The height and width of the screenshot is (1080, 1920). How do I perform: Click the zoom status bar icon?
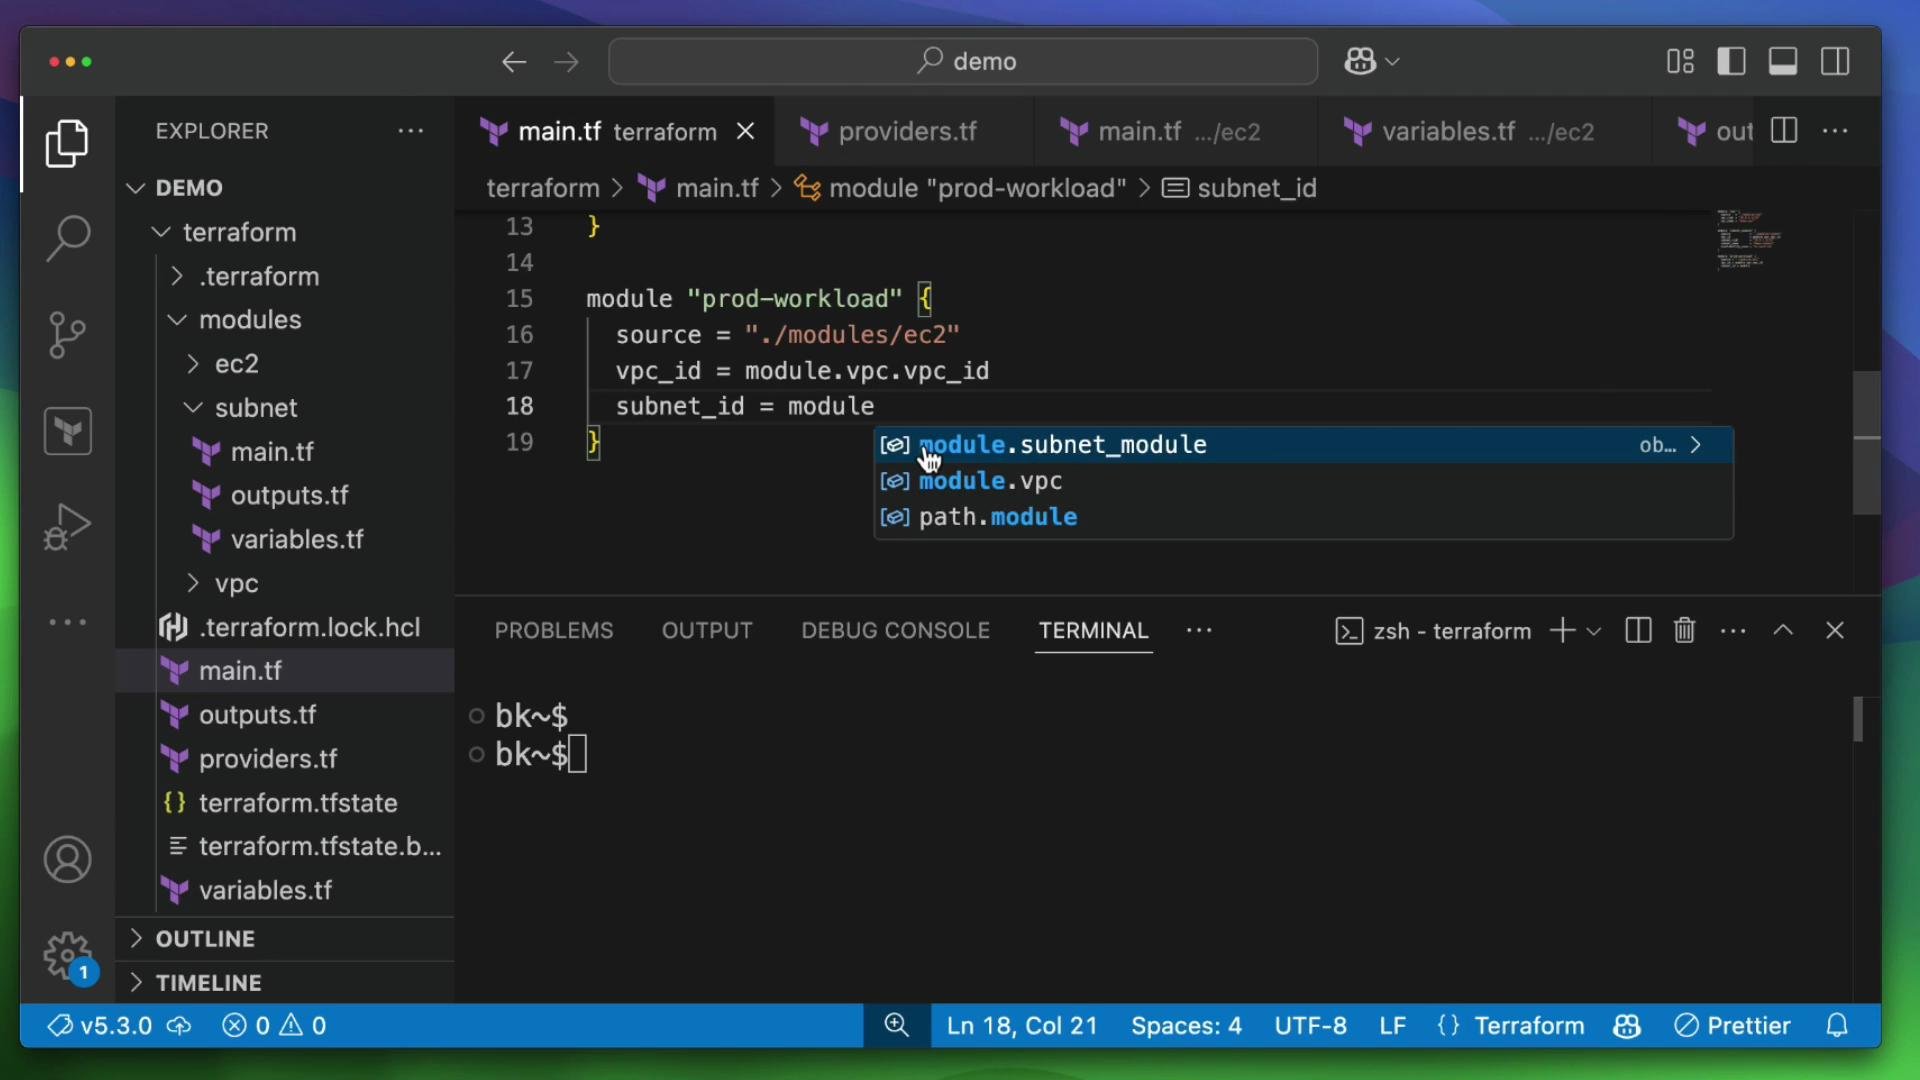pos(897,1026)
